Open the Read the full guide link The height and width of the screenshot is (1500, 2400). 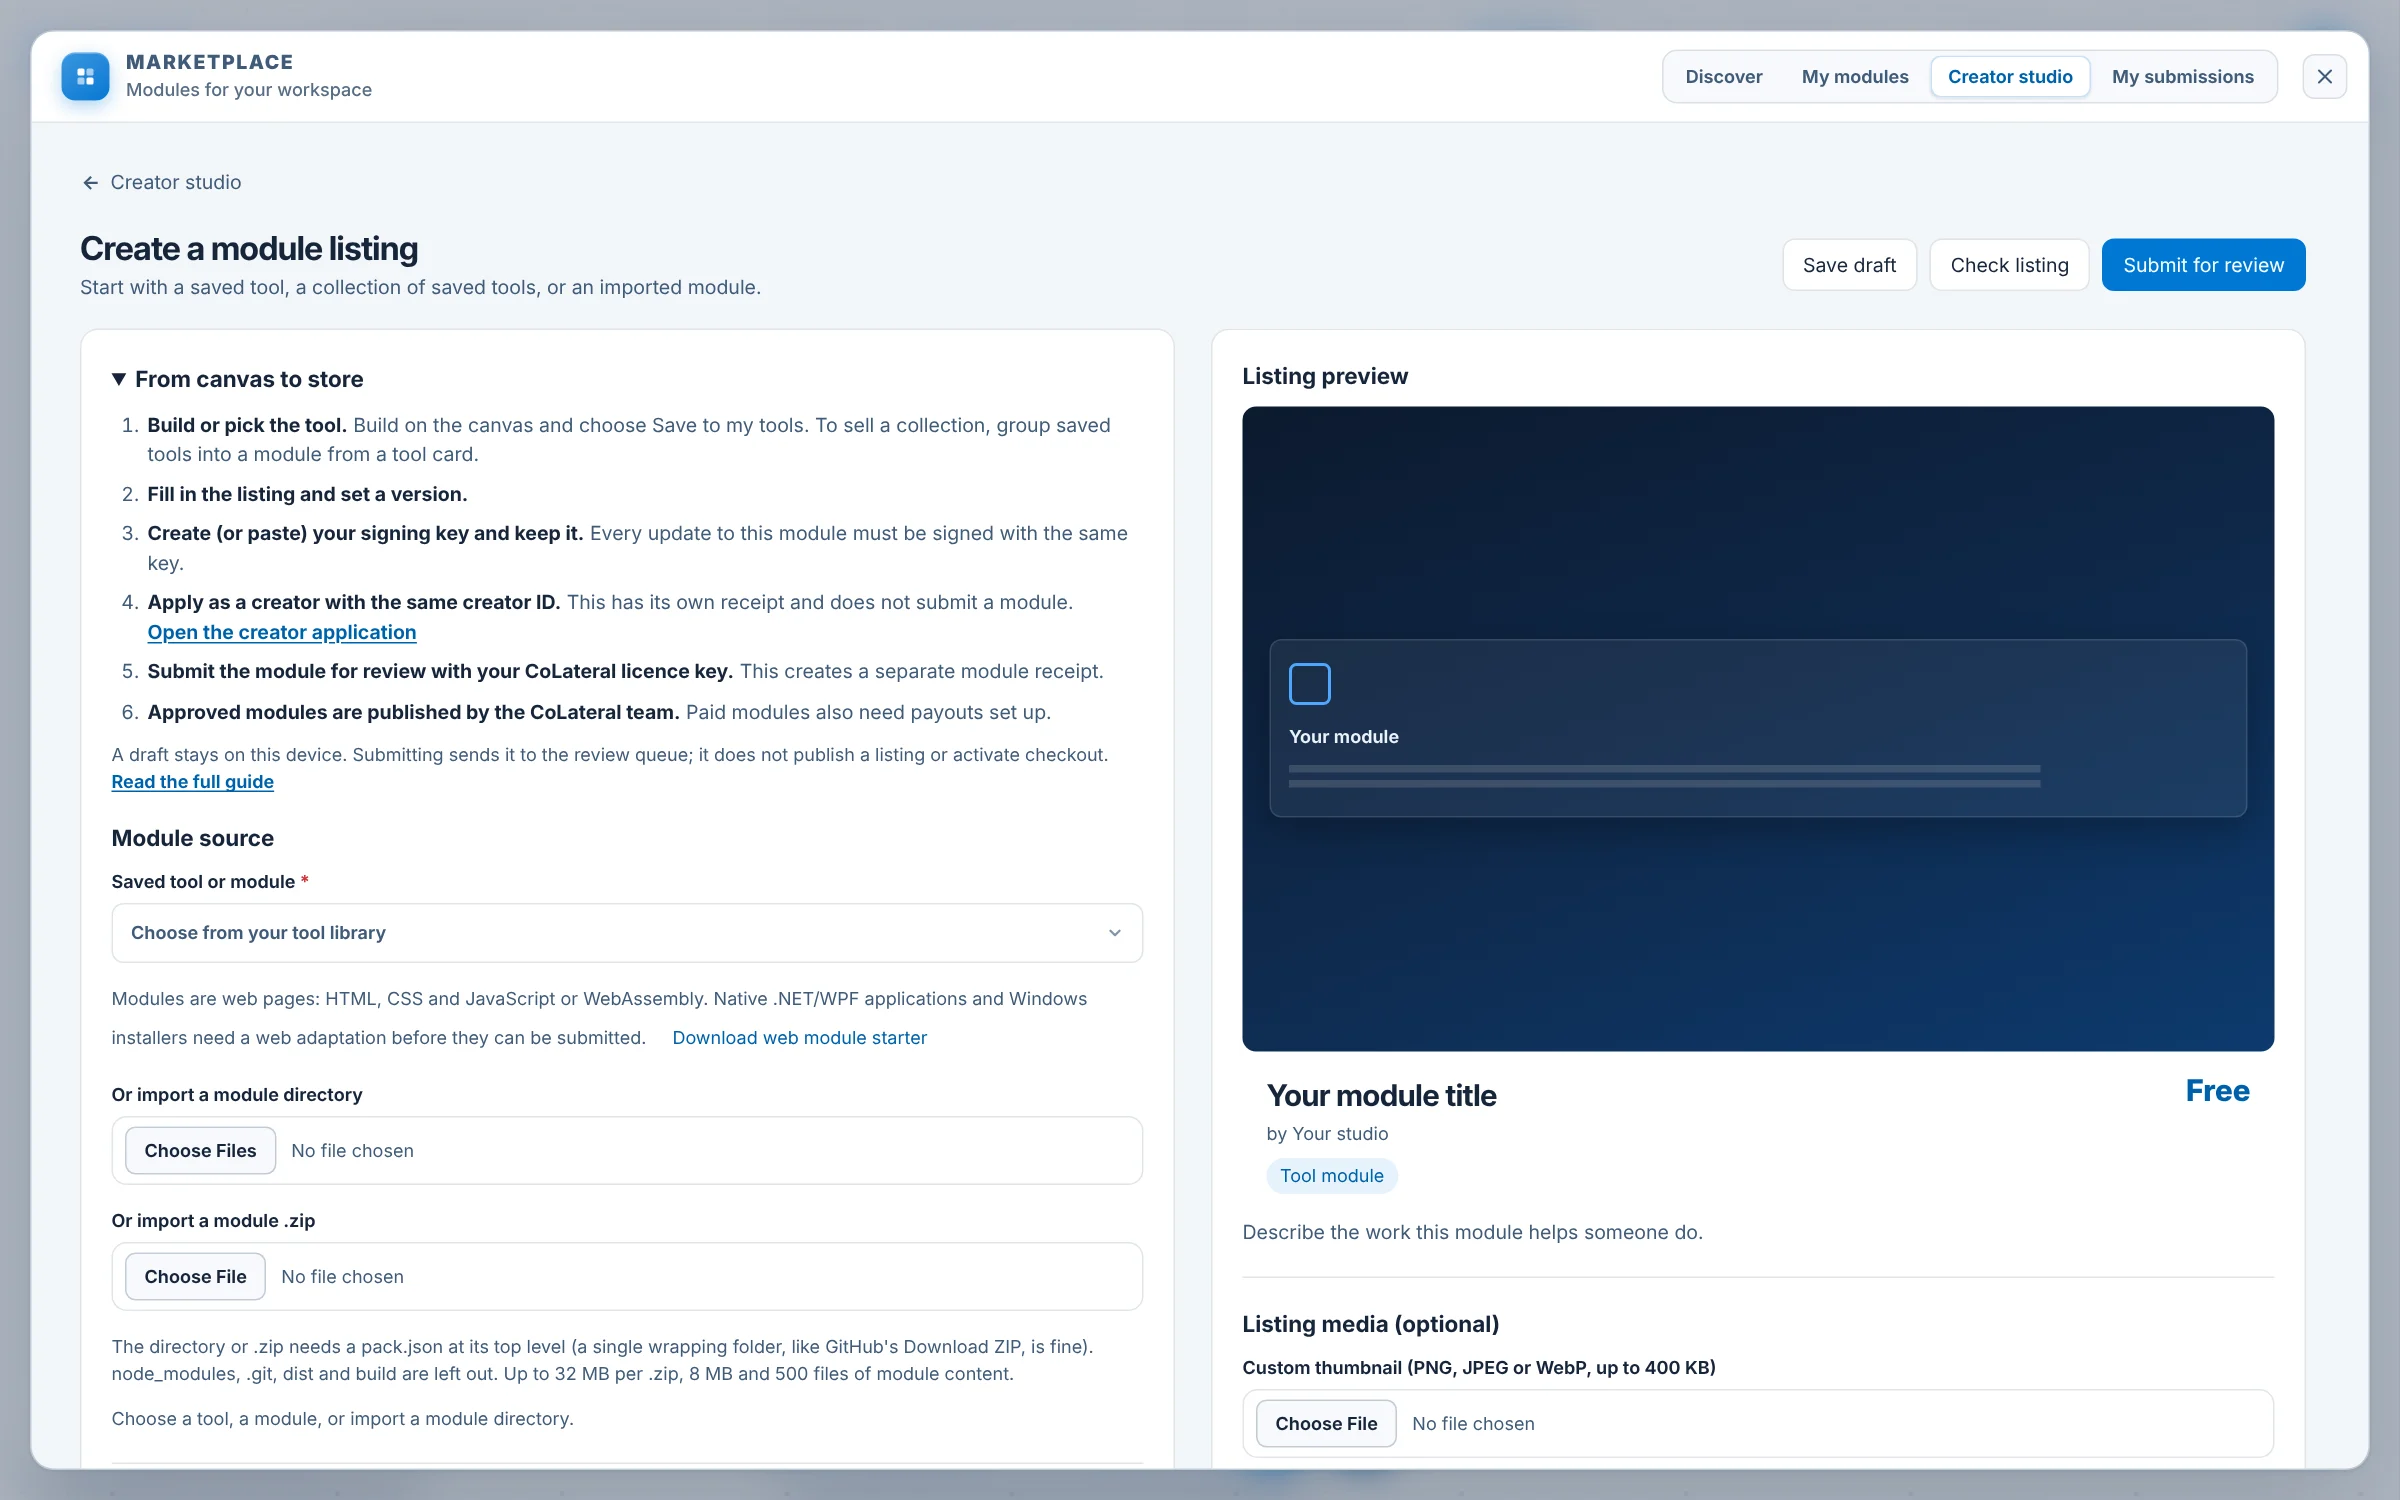(192, 781)
